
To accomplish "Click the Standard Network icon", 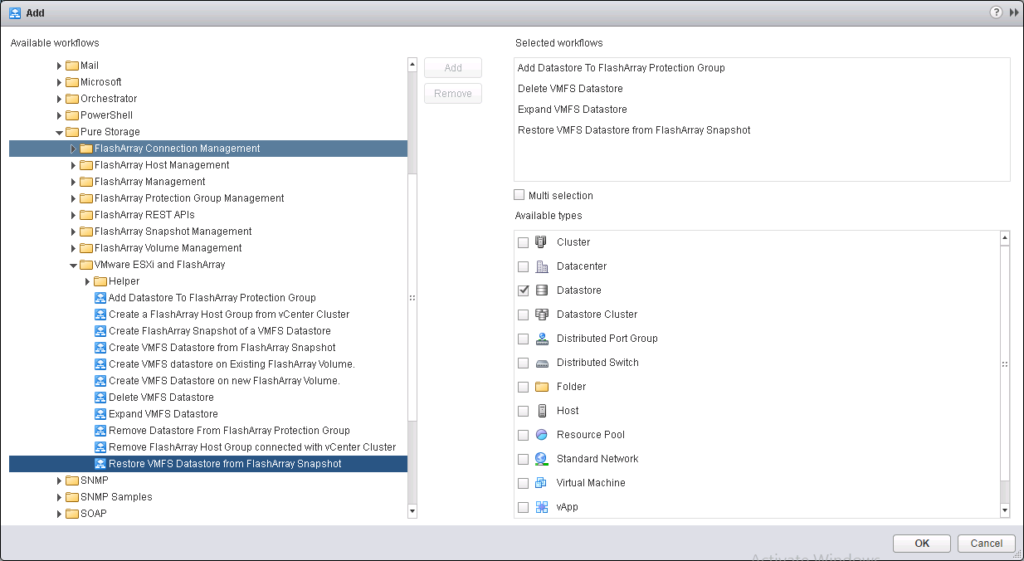I will pyautogui.click(x=541, y=459).
